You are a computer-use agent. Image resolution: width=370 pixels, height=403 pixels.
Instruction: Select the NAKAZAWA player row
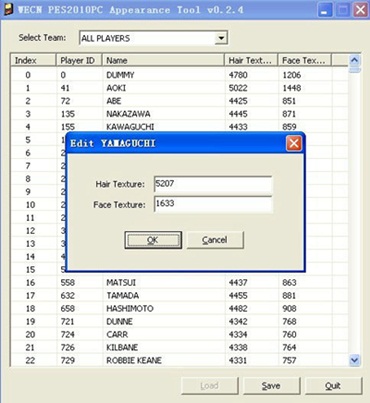pyautogui.click(x=179, y=114)
